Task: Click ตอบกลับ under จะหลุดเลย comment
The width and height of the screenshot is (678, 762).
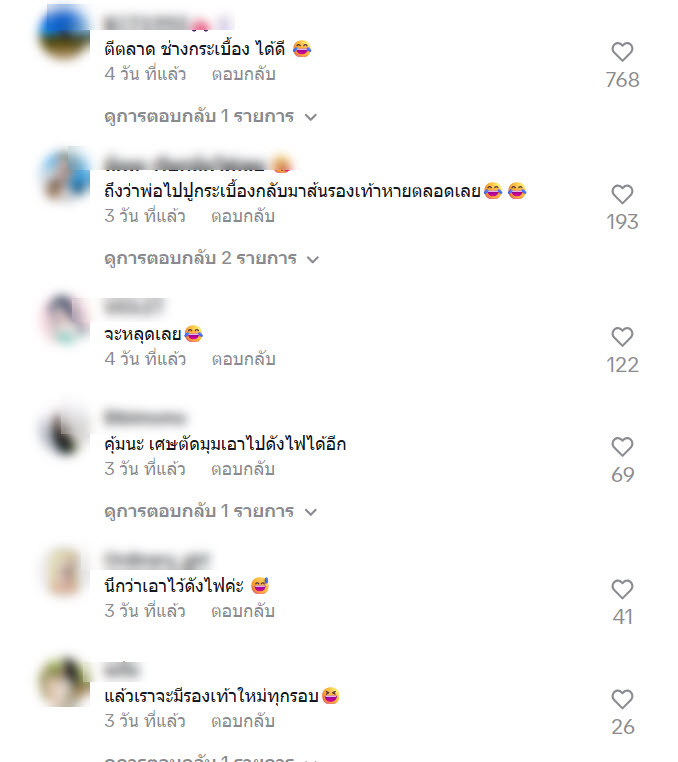Action: coord(243,359)
